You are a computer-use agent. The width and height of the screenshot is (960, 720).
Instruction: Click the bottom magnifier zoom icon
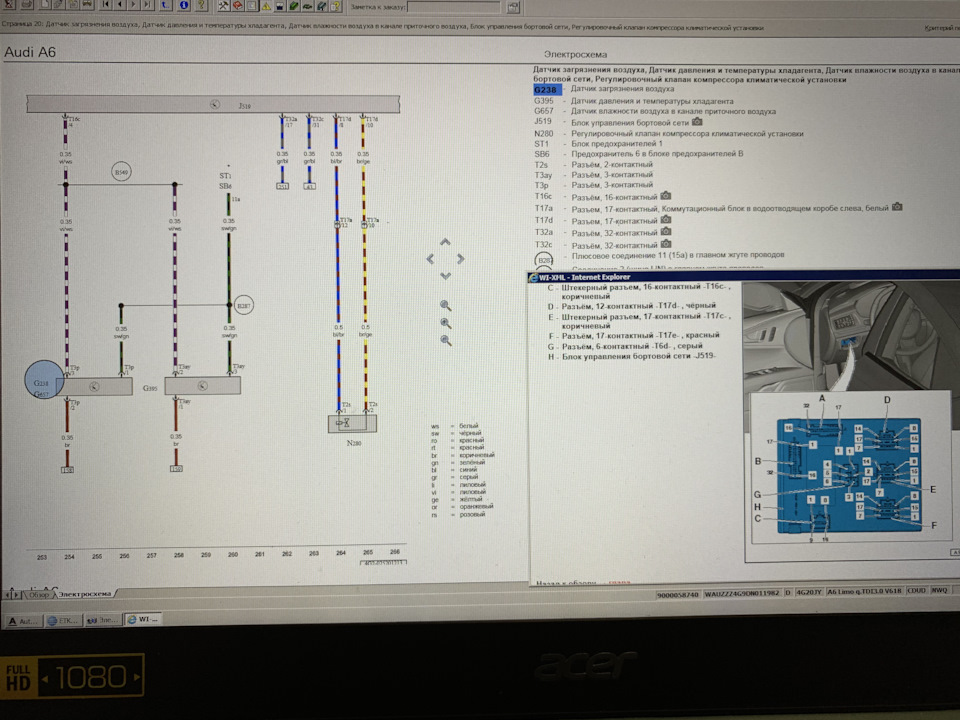(445, 340)
